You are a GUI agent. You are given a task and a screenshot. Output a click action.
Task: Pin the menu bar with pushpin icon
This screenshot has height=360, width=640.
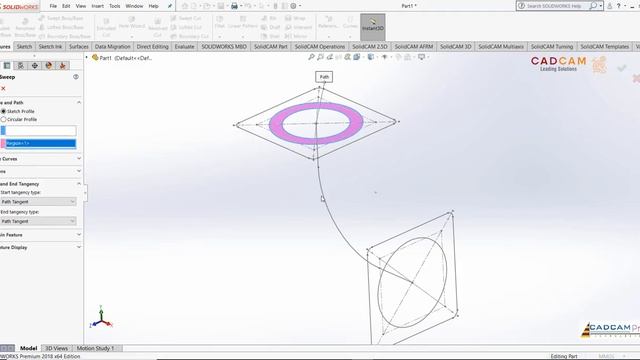click(x=170, y=6)
